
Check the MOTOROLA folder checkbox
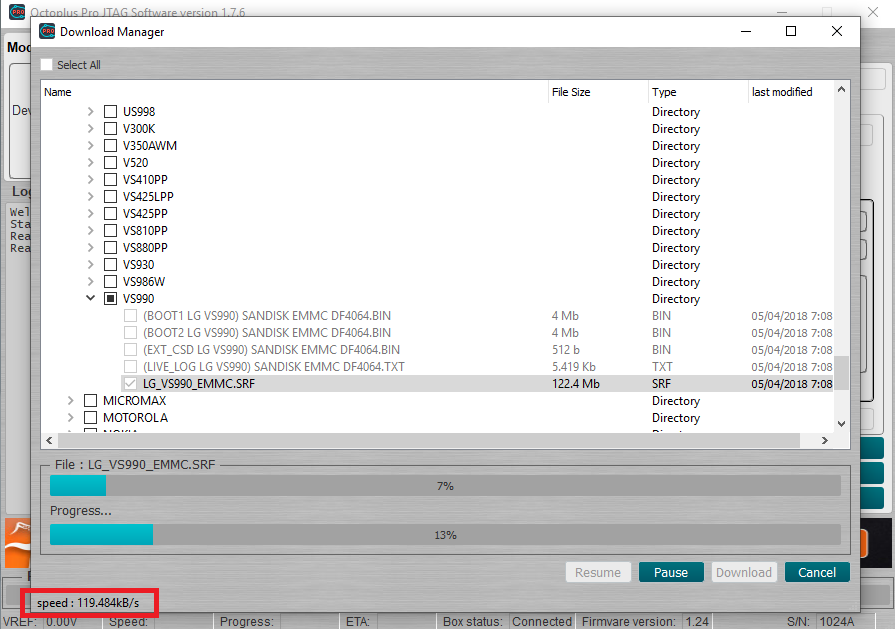[x=91, y=418]
